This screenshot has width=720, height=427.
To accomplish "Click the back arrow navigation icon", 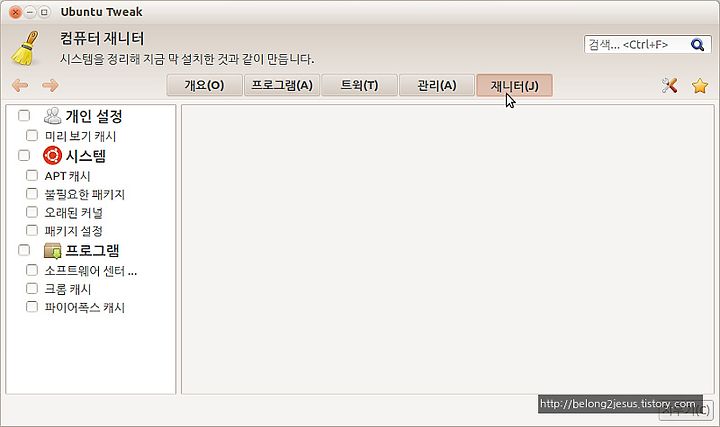I will pyautogui.click(x=20, y=85).
